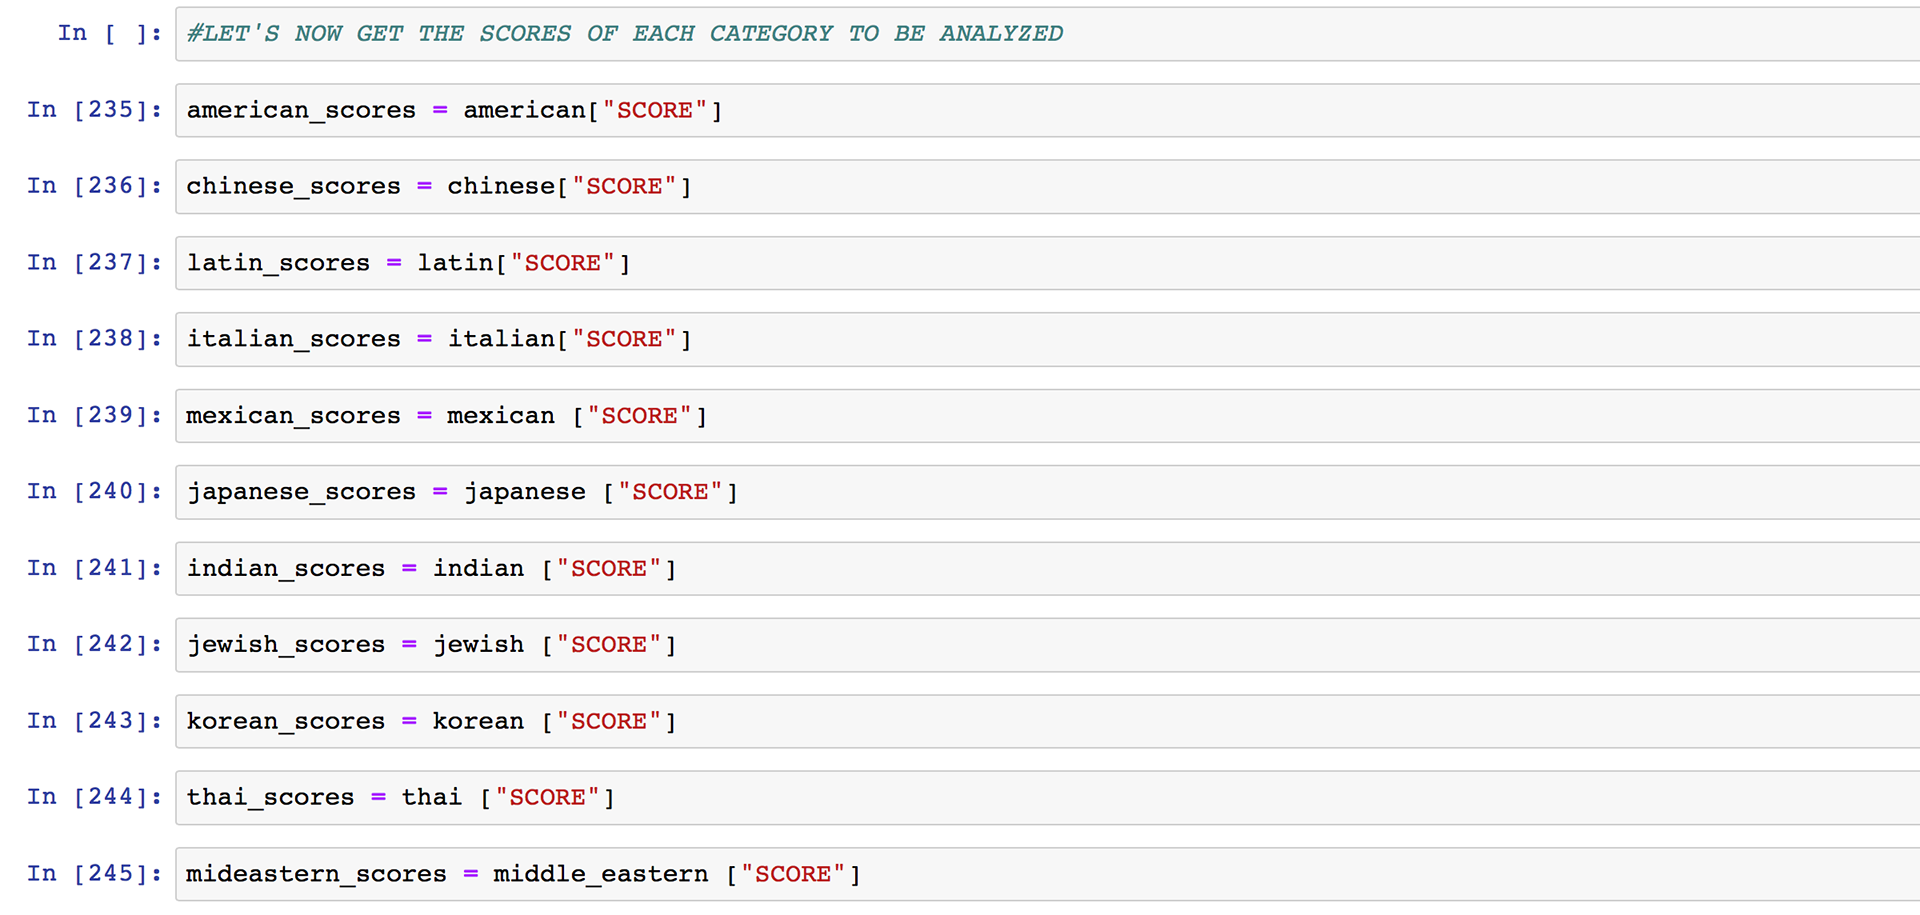Select the prompt label In [242]

click(95, 643)
